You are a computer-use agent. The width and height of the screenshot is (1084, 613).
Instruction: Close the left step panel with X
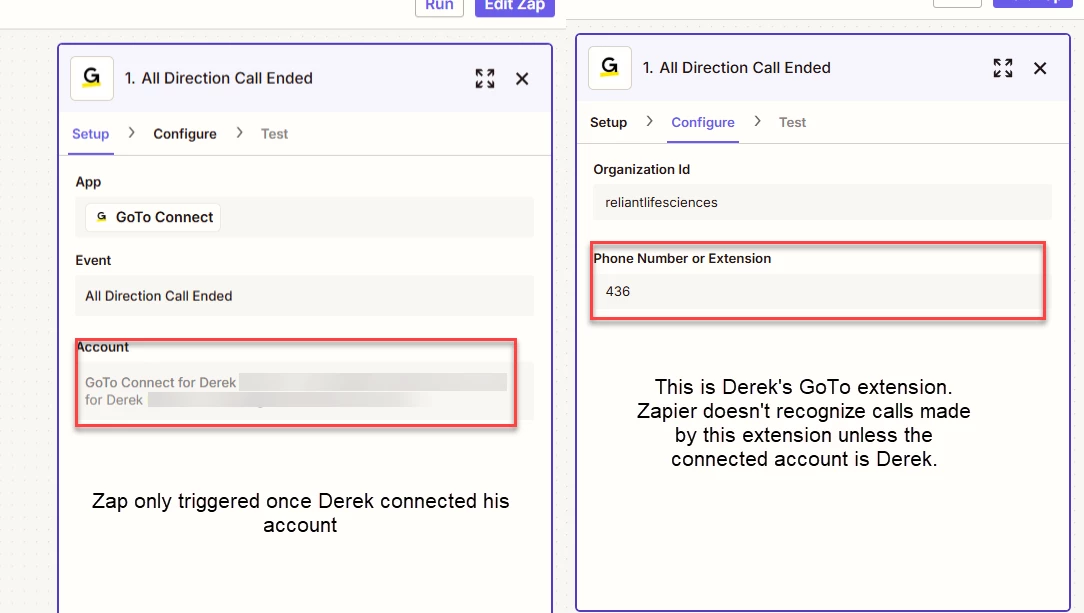522,79
